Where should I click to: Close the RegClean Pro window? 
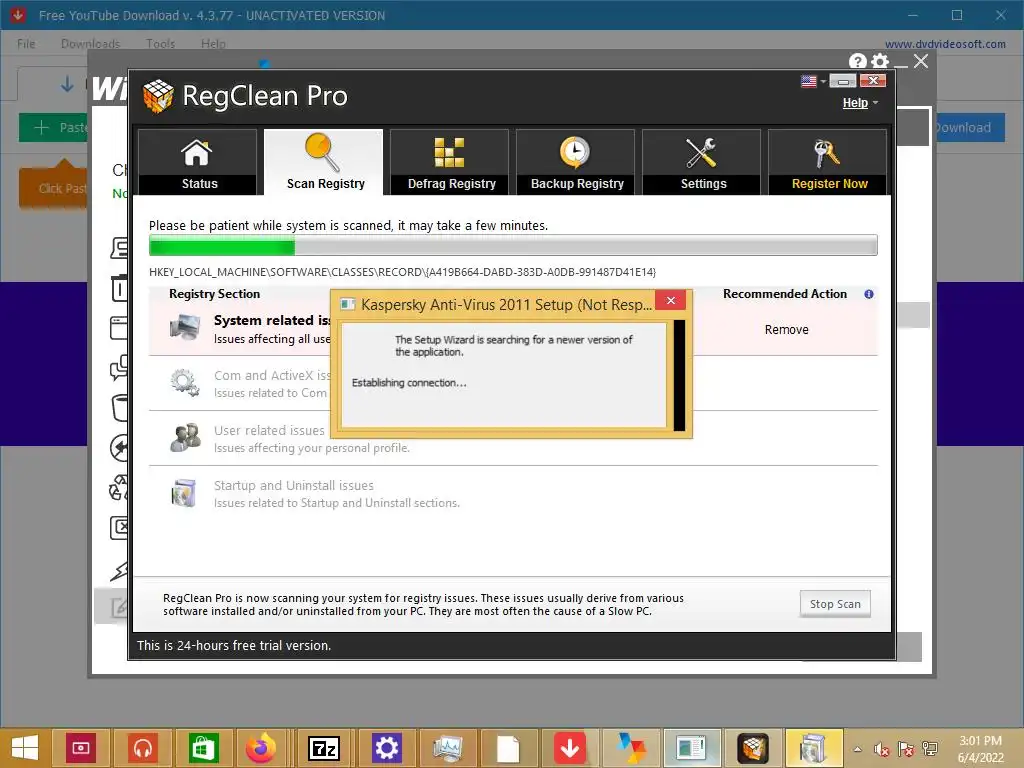tap(873, 80)
